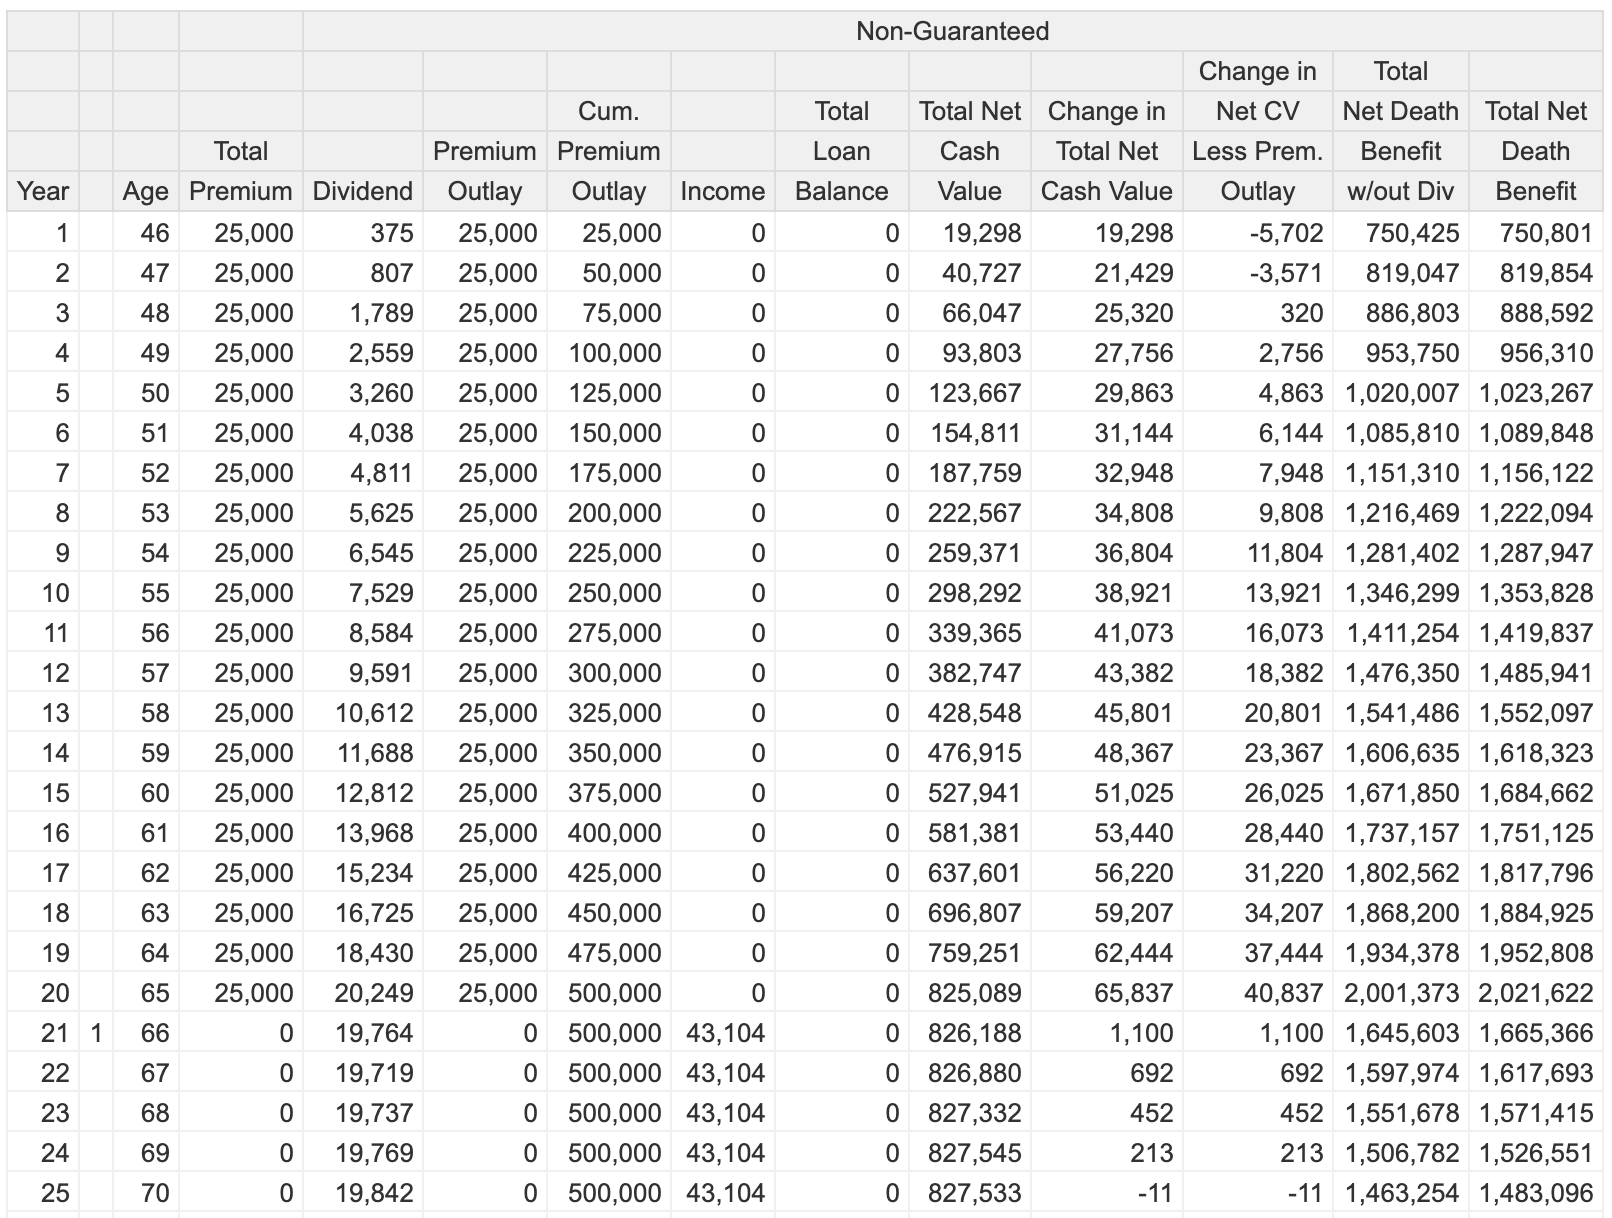Click death benefit 888,592
Viewport: 1612px width, 1218px height.
(1536, 313)
